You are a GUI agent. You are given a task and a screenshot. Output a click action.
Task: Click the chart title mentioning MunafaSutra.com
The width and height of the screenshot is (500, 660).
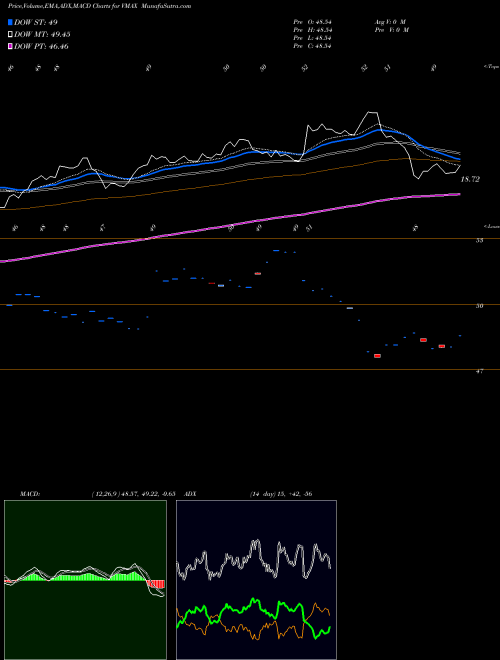coord(99,6)
